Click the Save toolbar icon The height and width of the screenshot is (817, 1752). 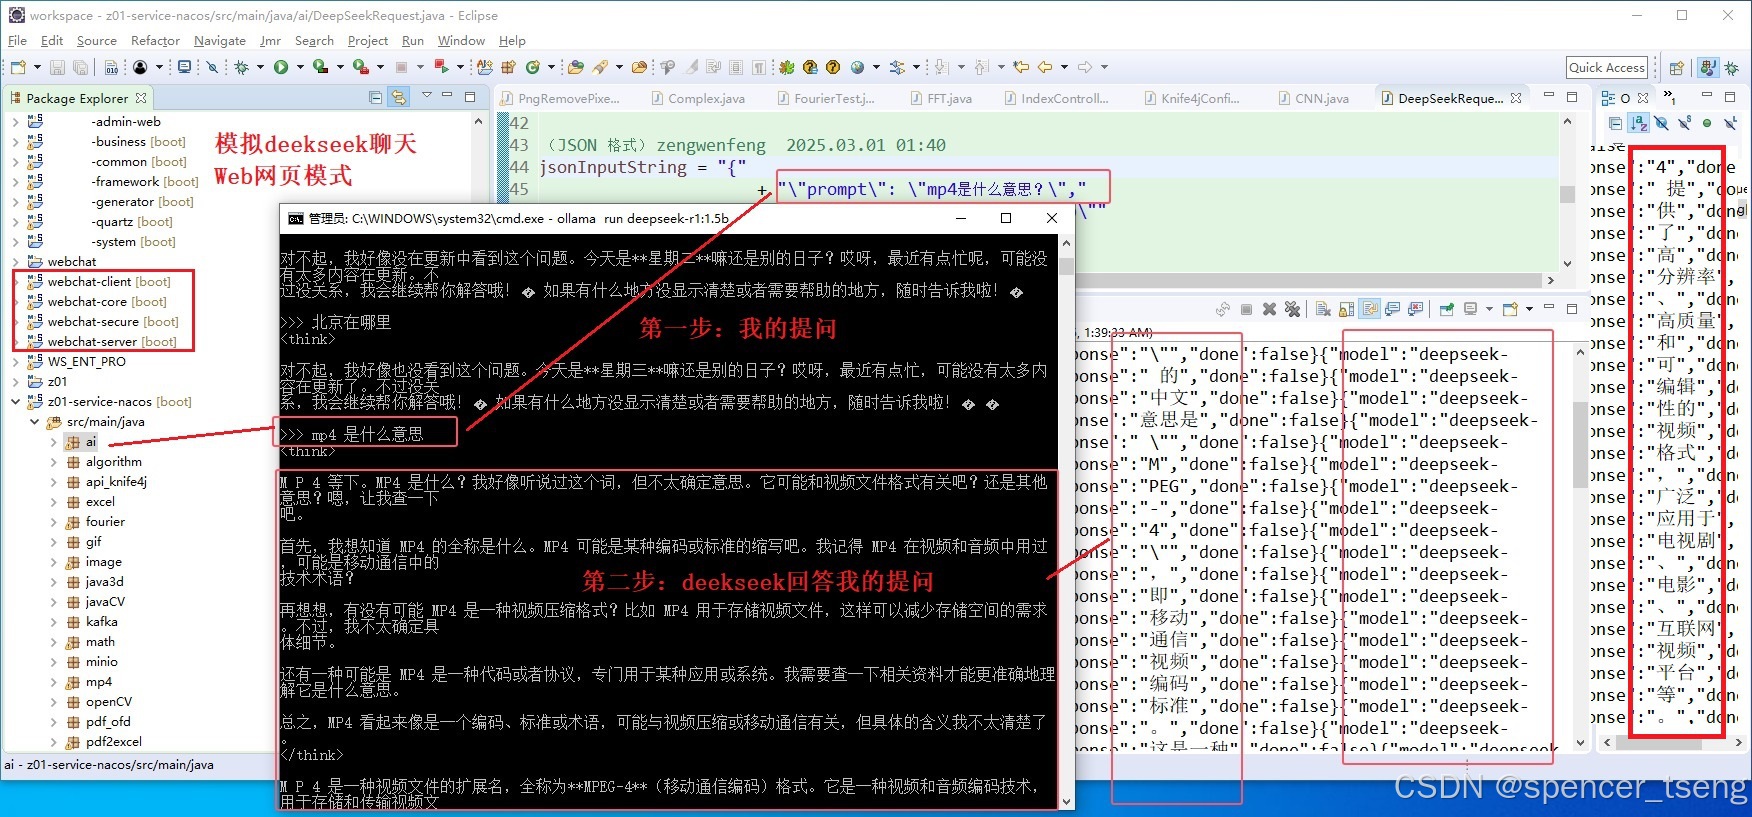coord(57,67)
